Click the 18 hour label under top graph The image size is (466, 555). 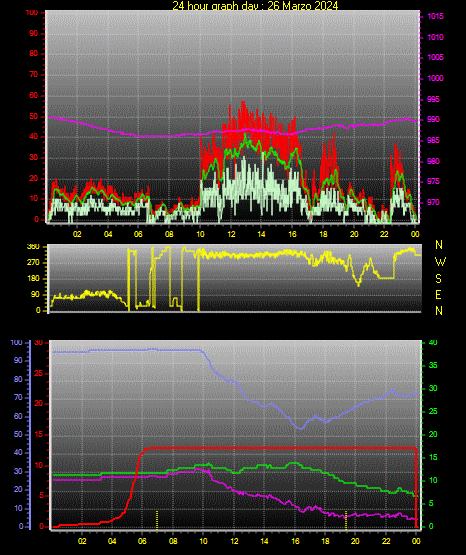click(323, 234)
